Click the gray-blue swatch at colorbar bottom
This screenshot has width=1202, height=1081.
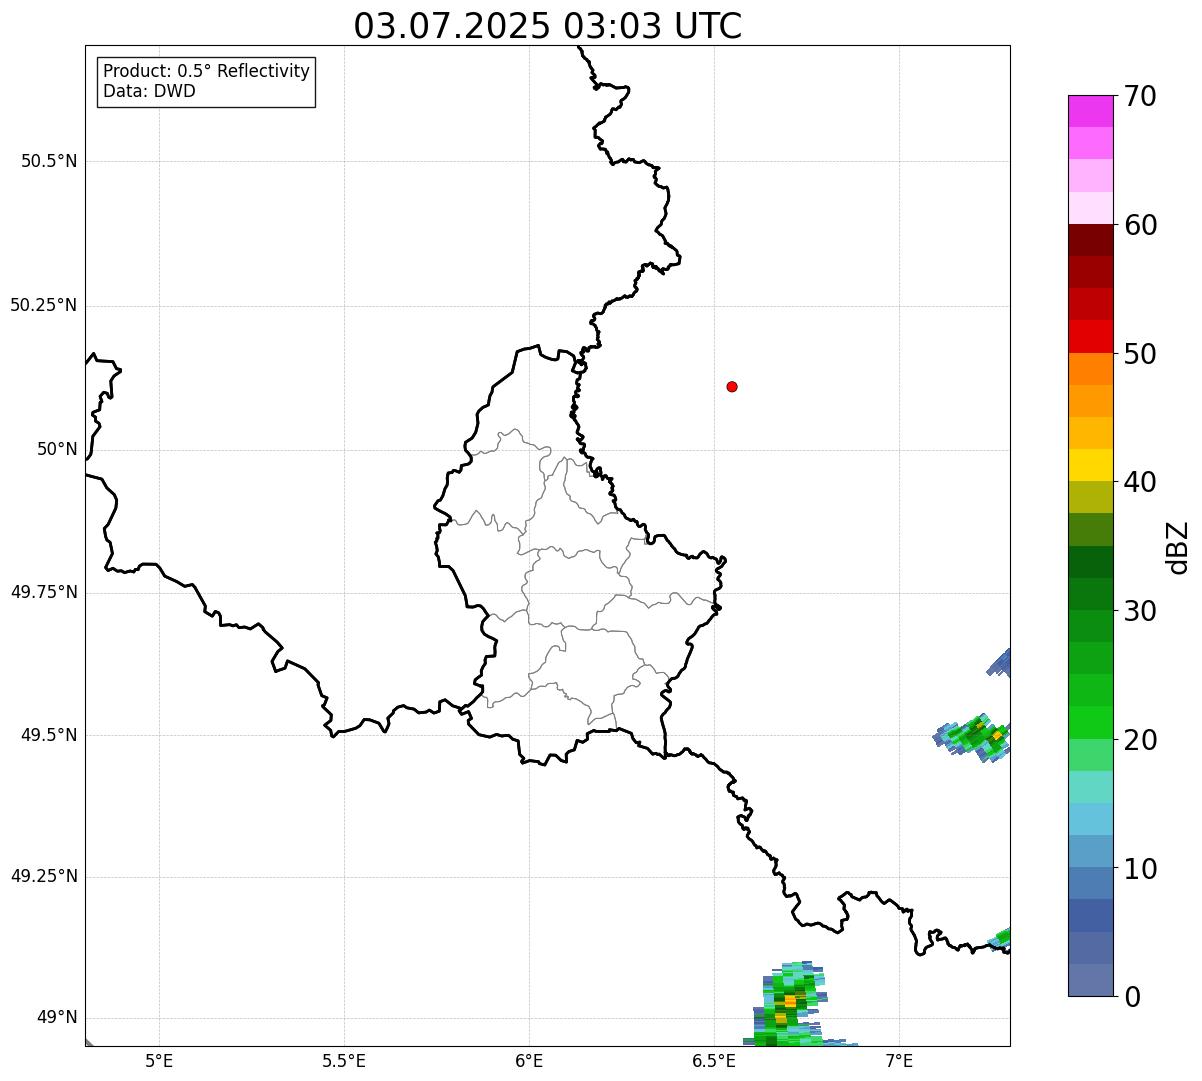click(1090, 980)
